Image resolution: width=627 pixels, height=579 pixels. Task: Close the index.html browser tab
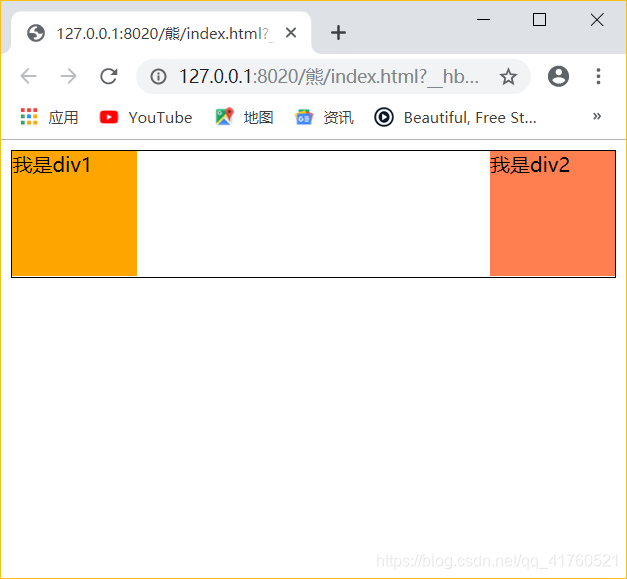[291, 33]
